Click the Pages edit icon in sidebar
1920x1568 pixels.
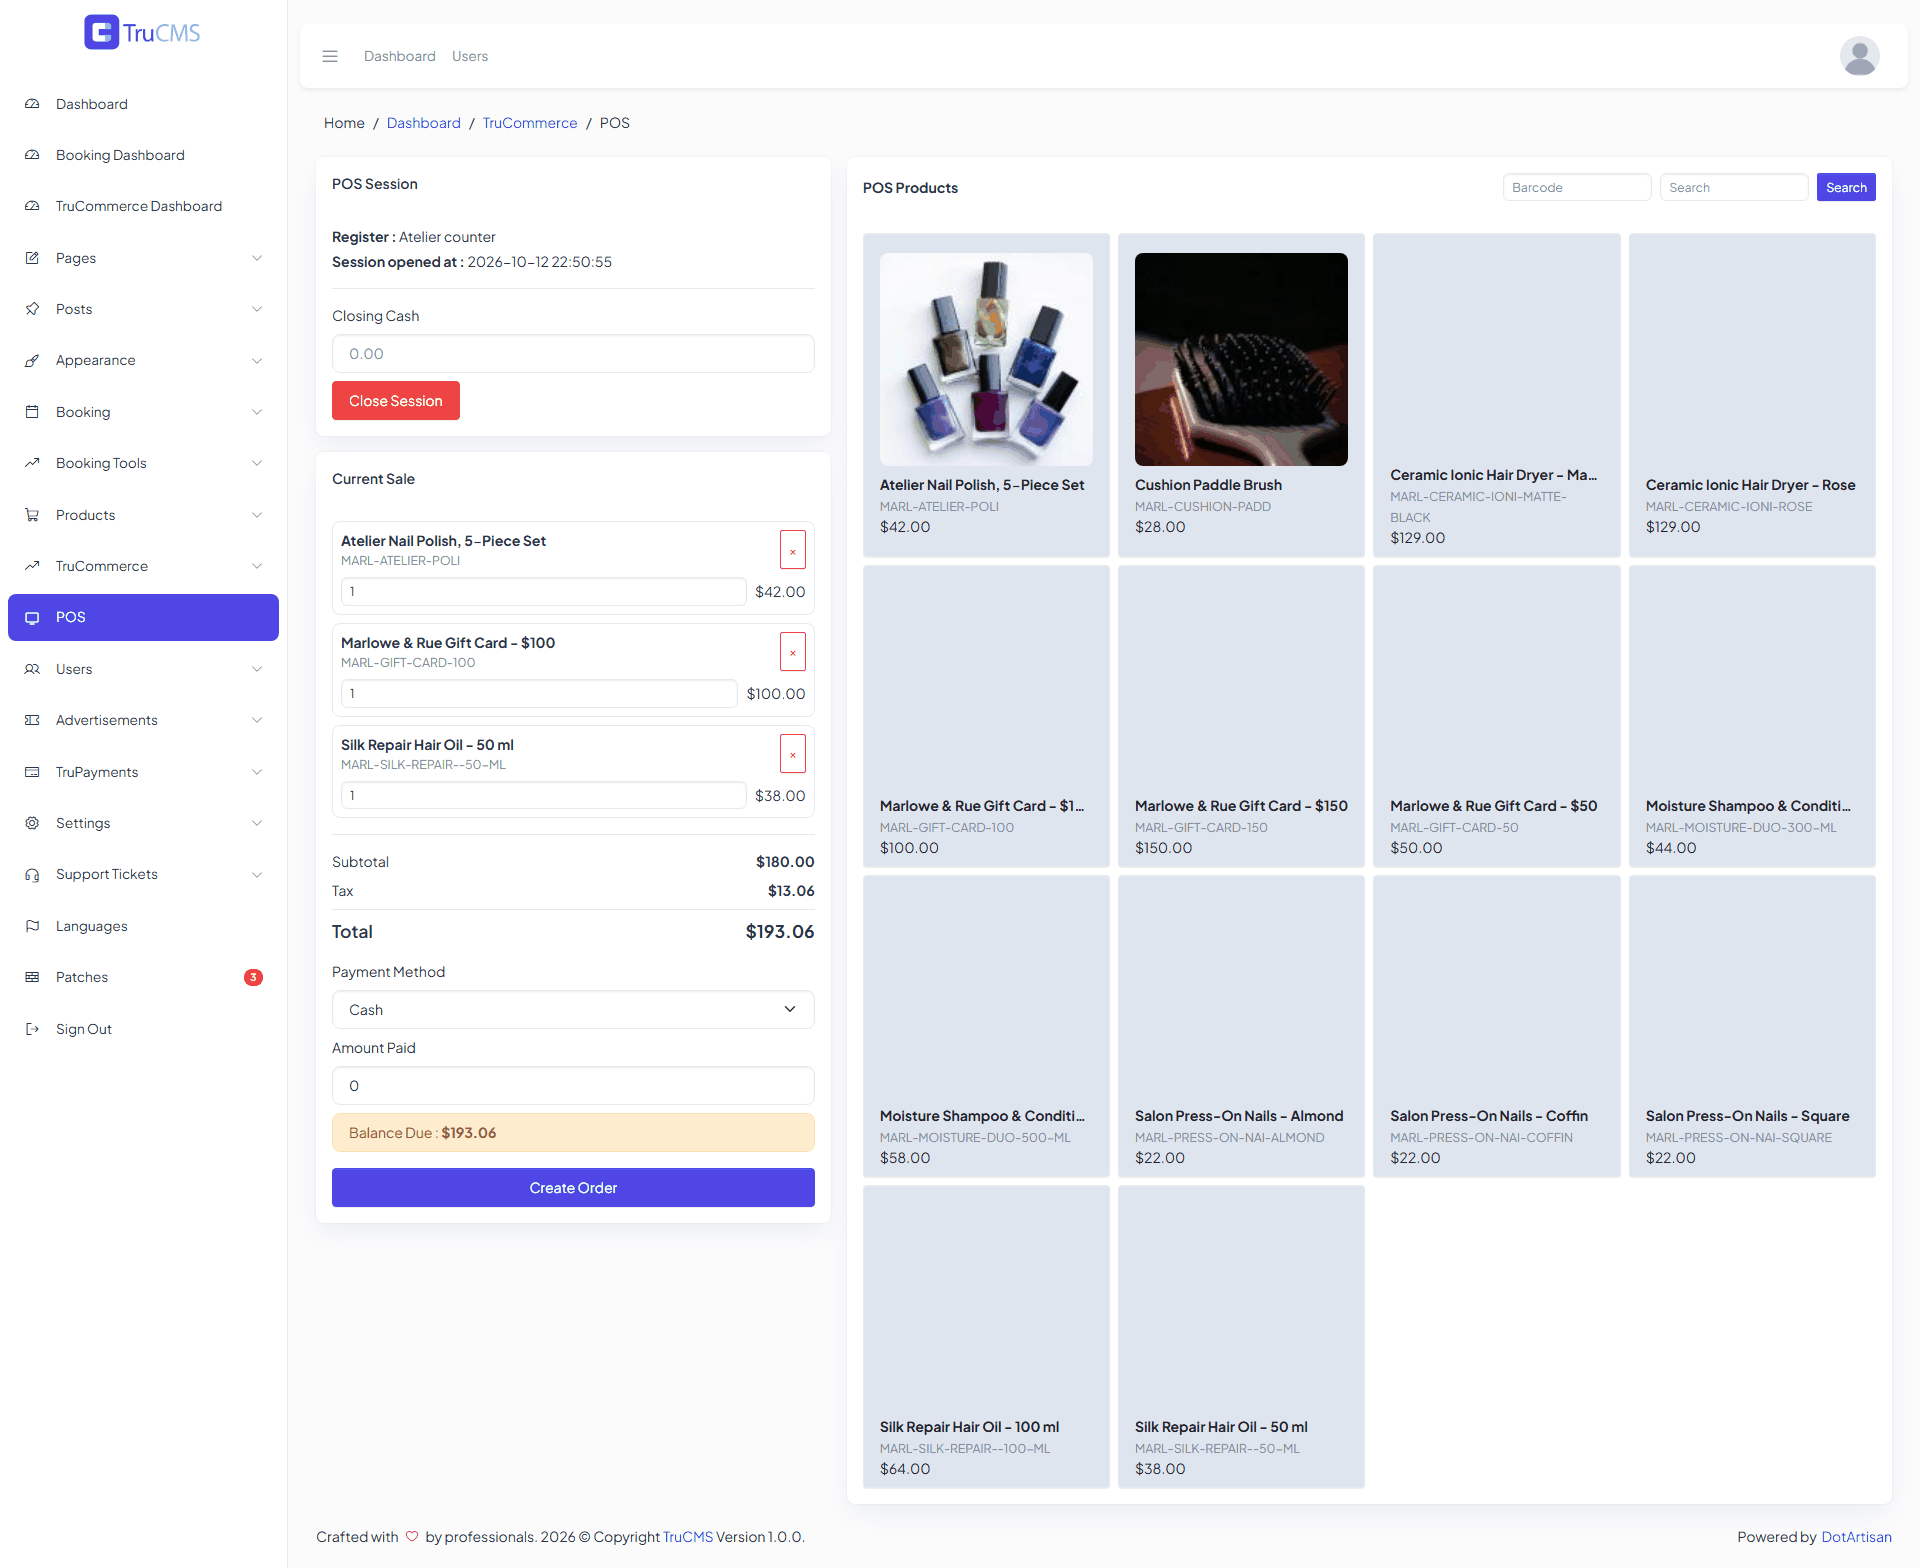point(32,258)
